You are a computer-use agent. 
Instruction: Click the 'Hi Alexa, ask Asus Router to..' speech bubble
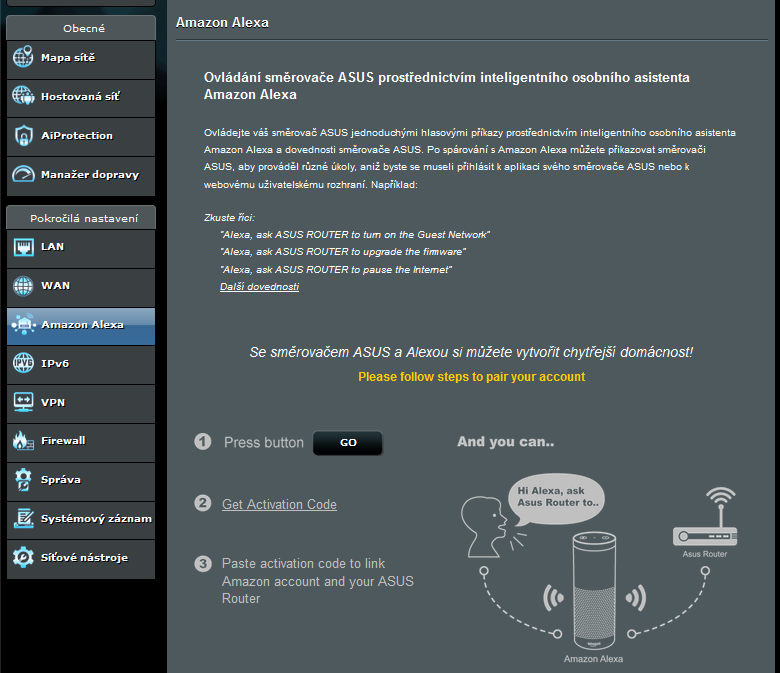tap(556, 497)
